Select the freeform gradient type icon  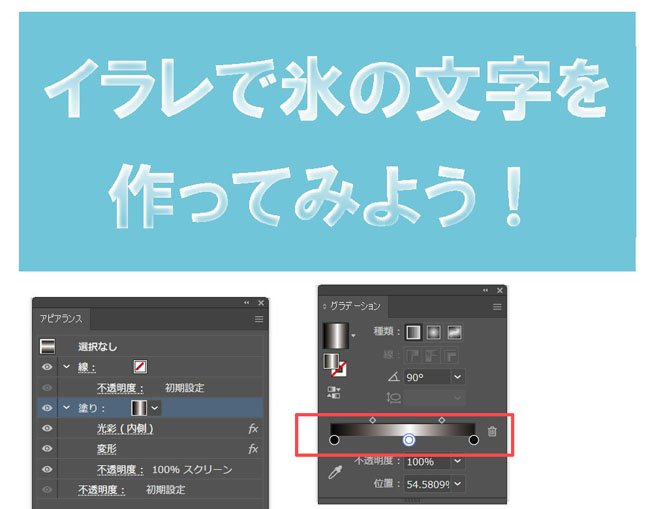(x=454, y=332)
